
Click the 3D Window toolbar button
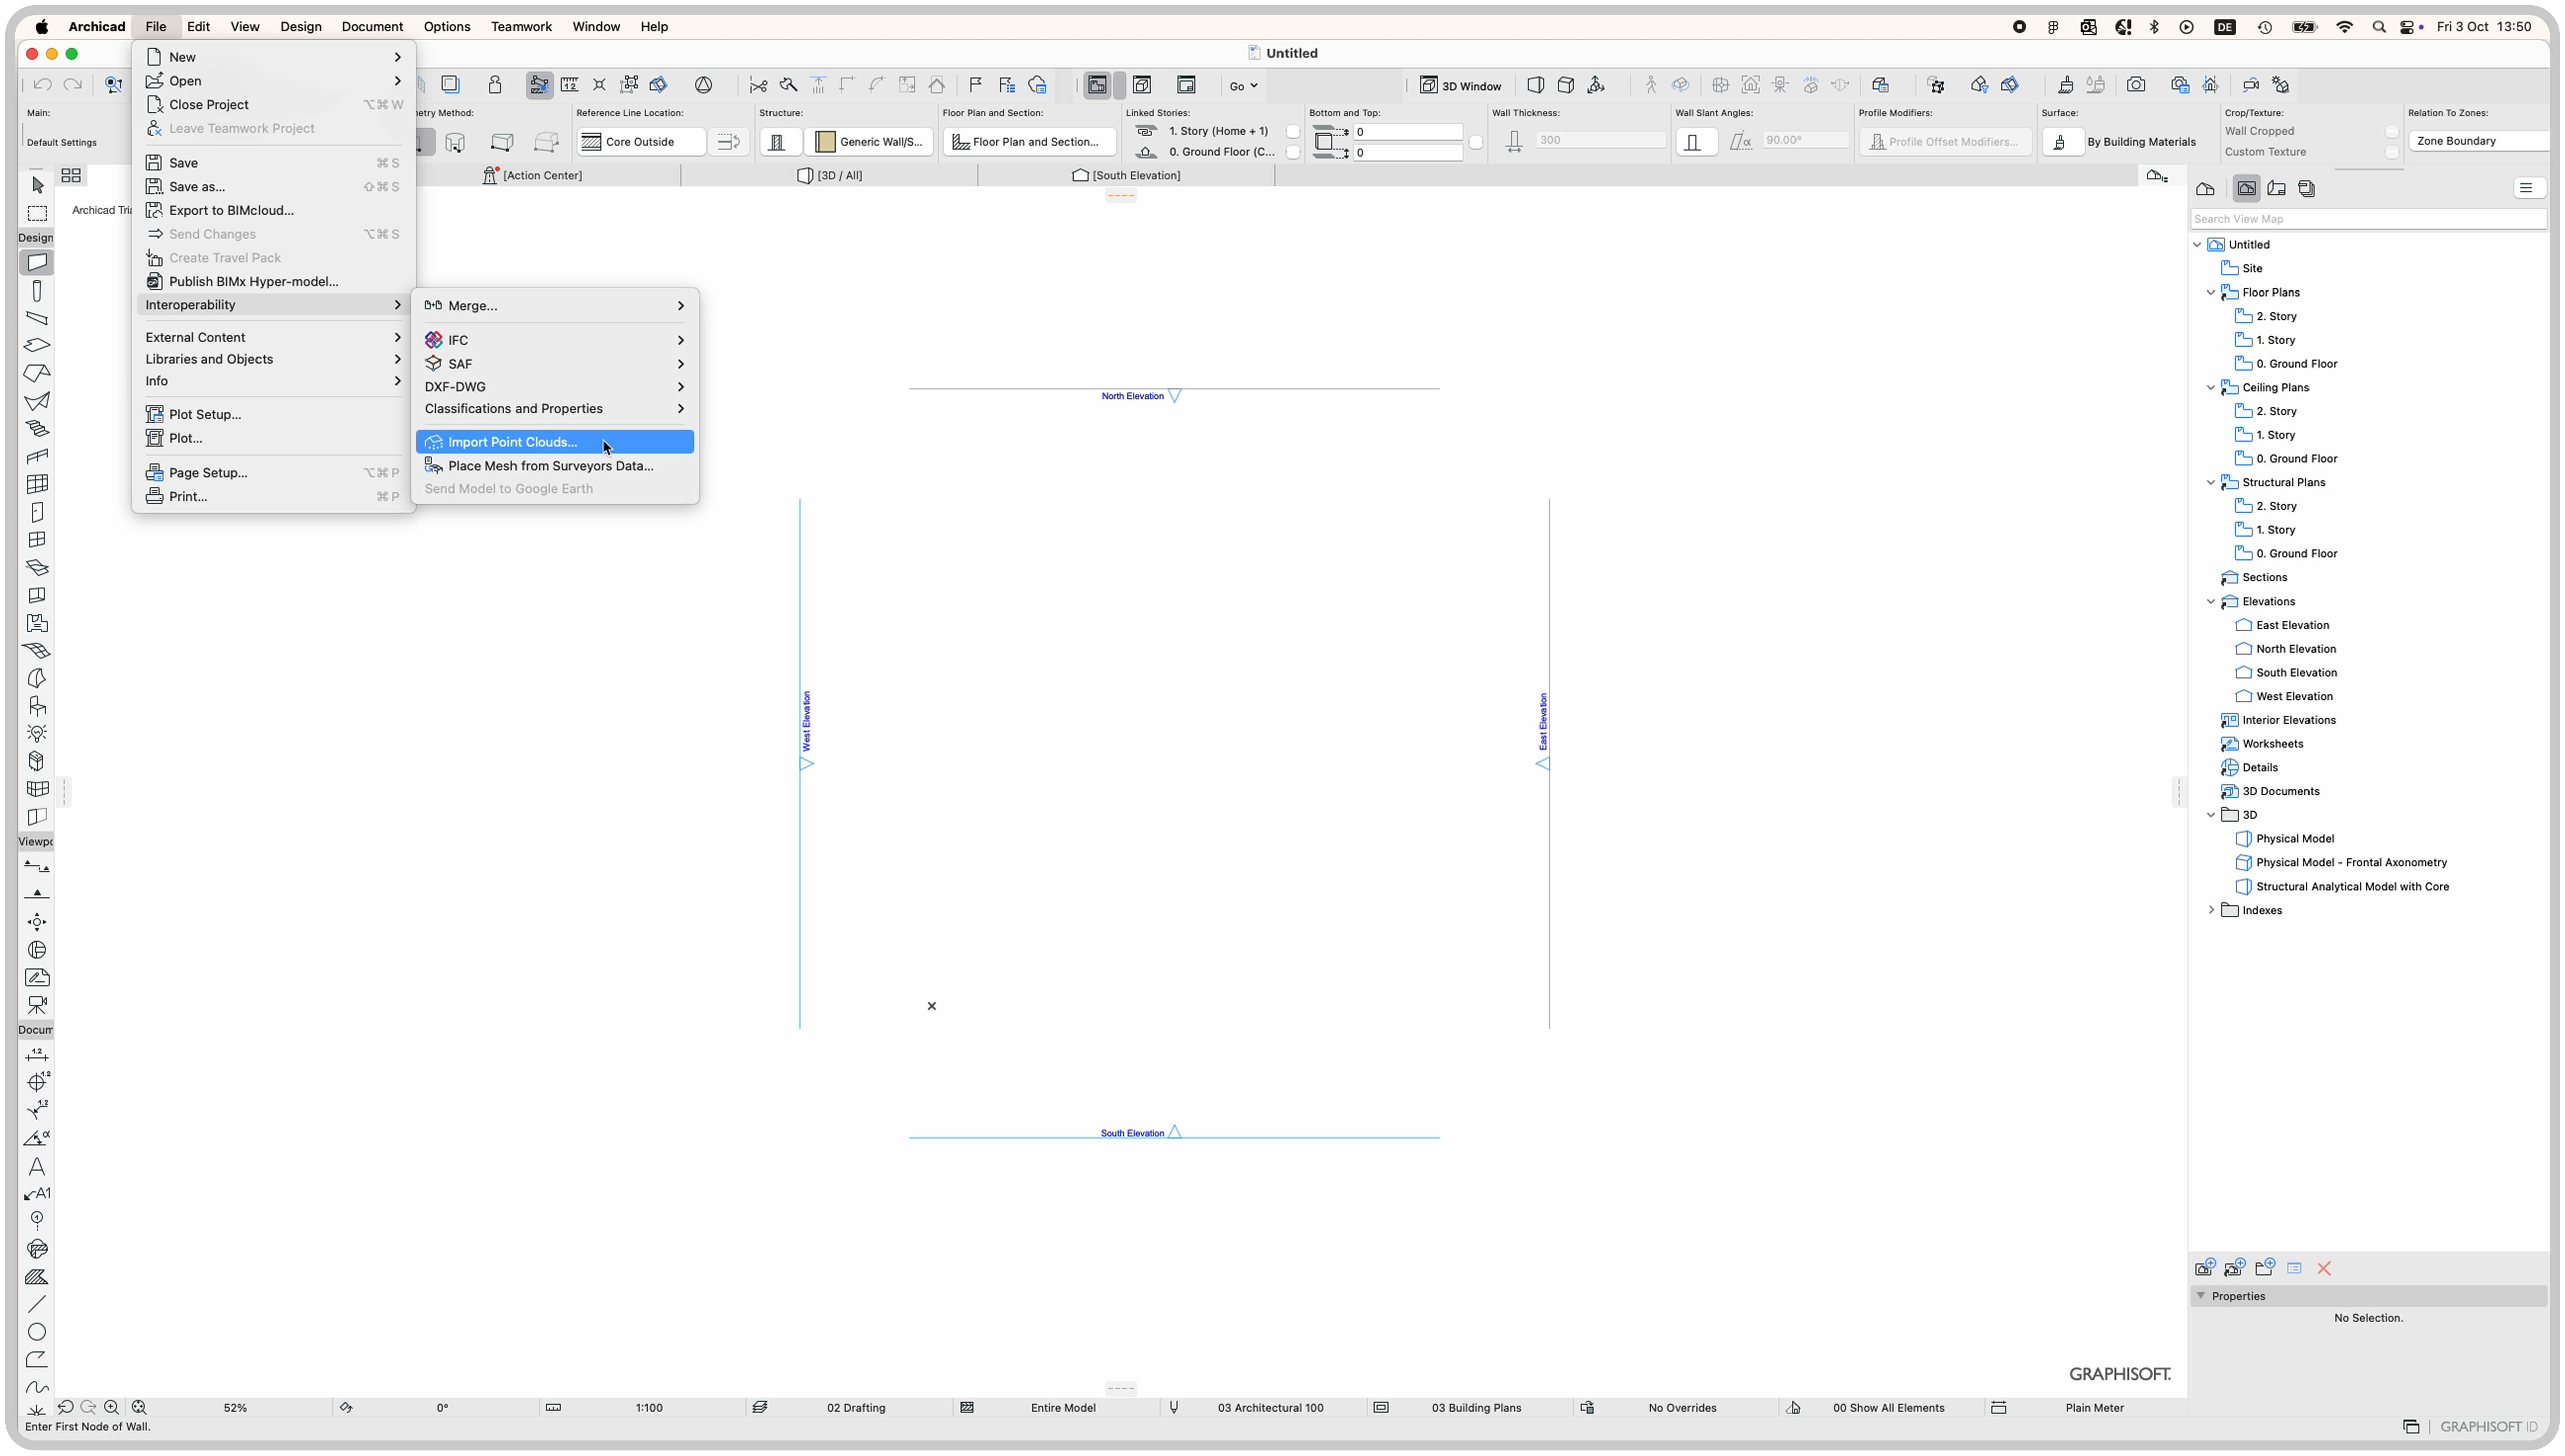[x=1462, y=85]
